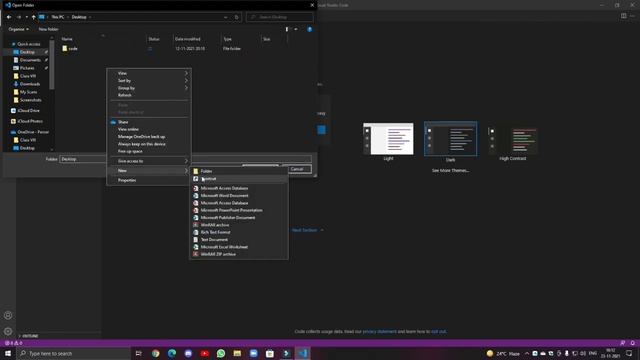Click This PC in the address breadcrumb

[58, 17]
